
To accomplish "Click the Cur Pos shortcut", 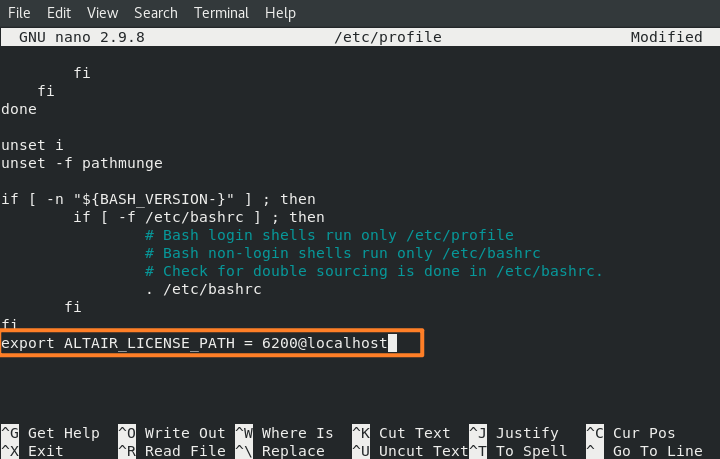I will click(x=644, y=433).
